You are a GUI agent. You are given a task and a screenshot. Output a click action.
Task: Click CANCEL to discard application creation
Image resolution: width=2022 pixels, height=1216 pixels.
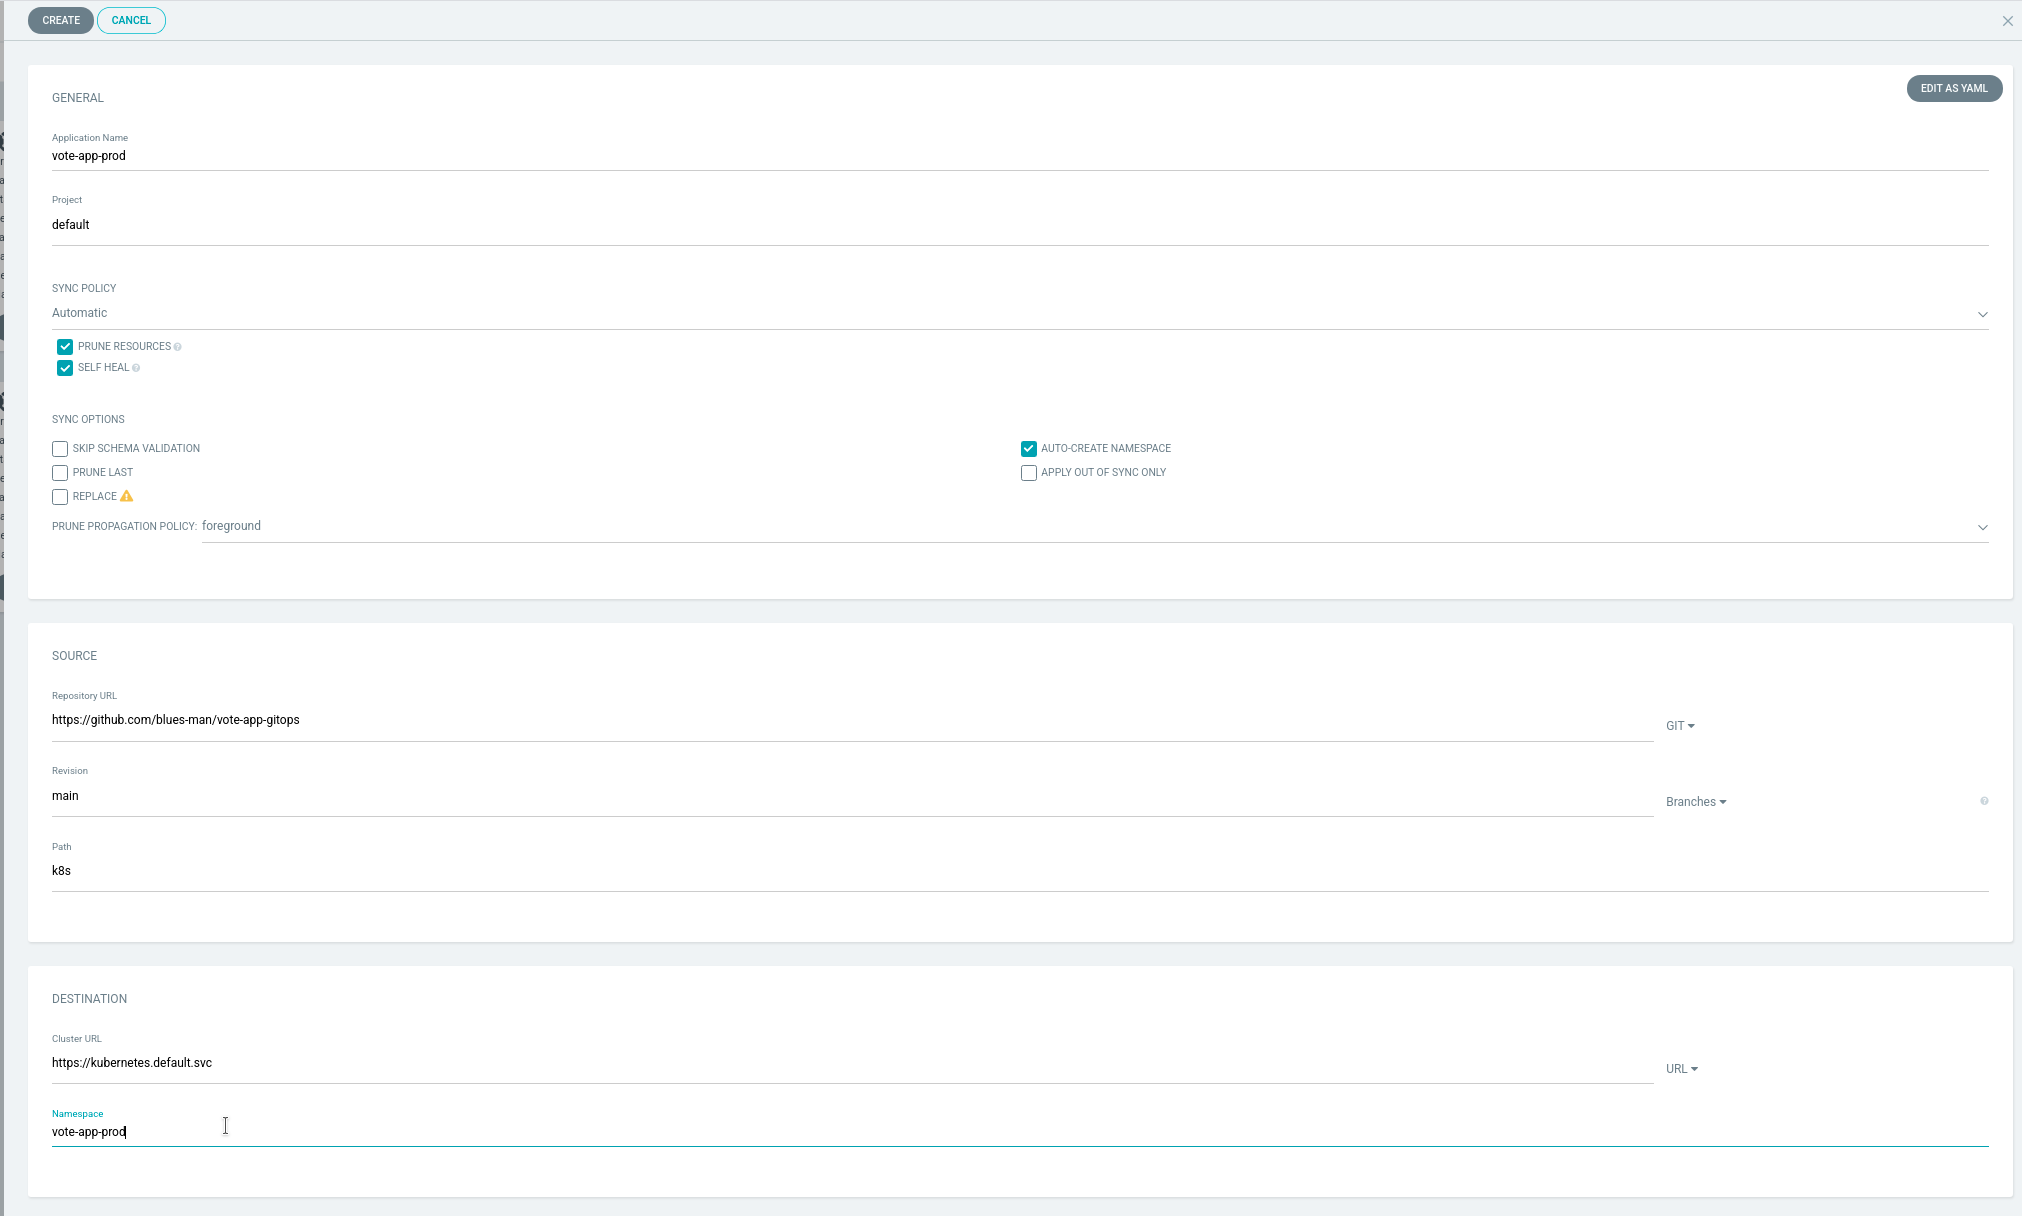tap(130, 20)
